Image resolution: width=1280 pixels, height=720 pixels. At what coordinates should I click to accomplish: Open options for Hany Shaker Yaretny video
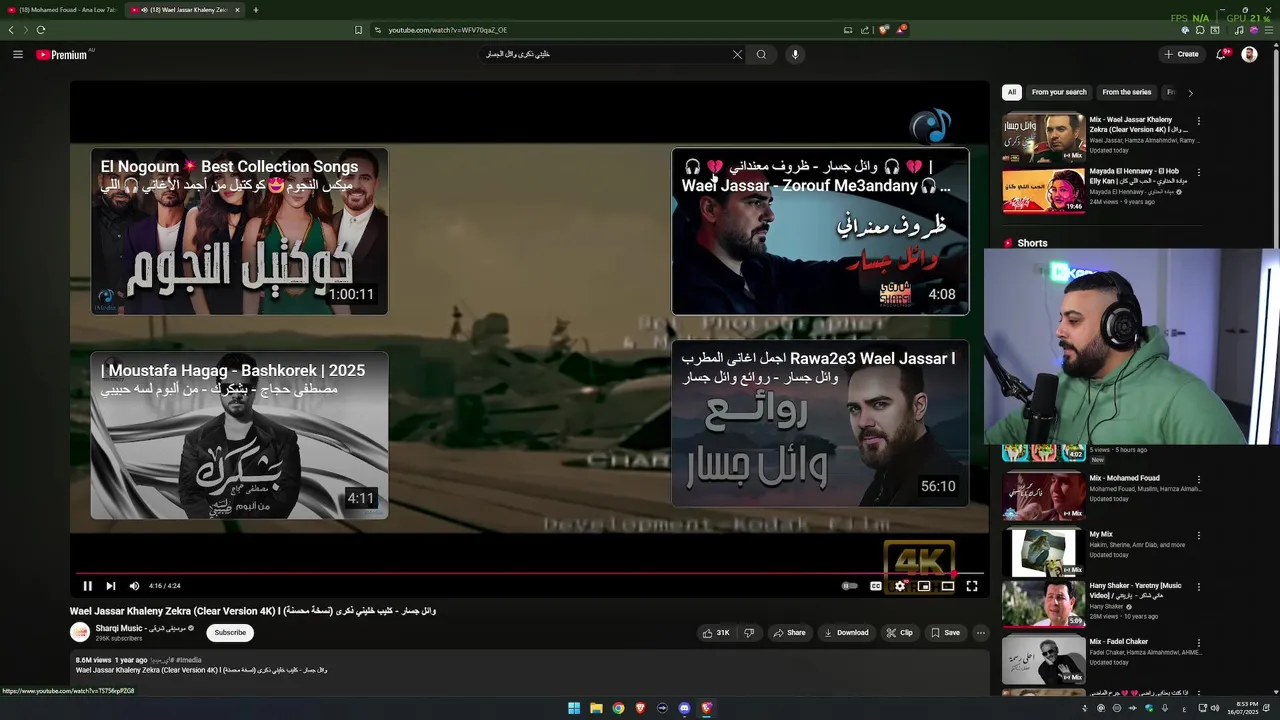coord(1199,587)
